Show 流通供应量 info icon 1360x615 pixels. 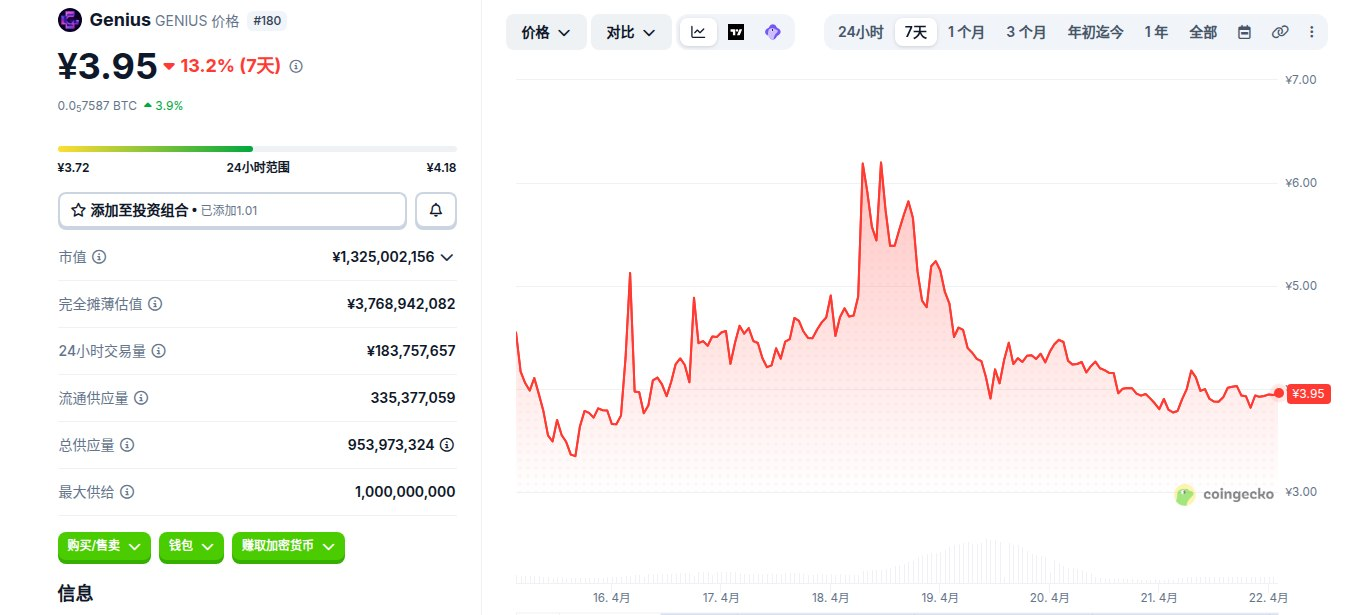141,398
